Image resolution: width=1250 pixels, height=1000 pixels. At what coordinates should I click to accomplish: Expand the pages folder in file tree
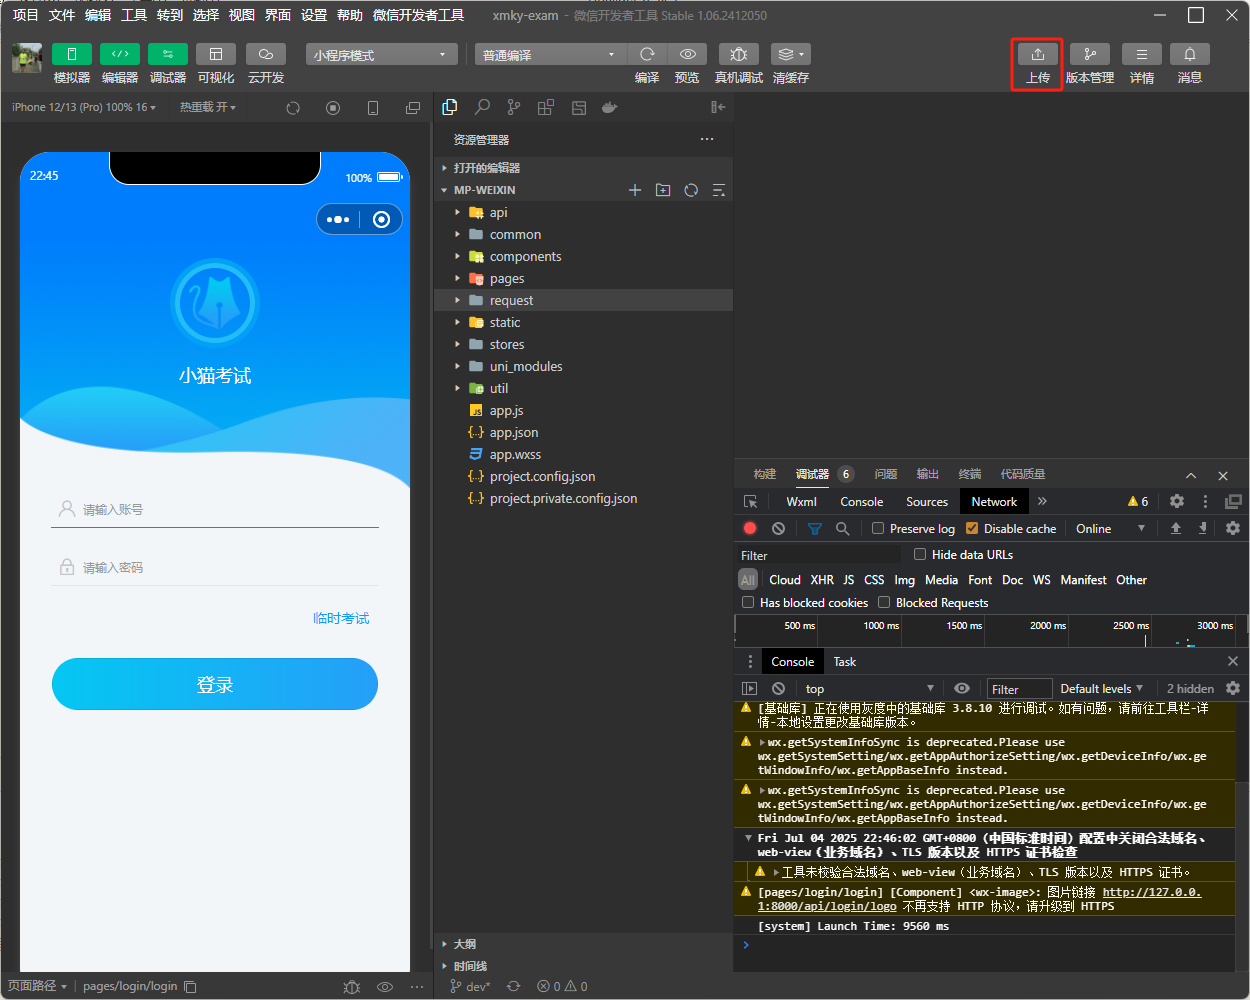pos(506,279)
